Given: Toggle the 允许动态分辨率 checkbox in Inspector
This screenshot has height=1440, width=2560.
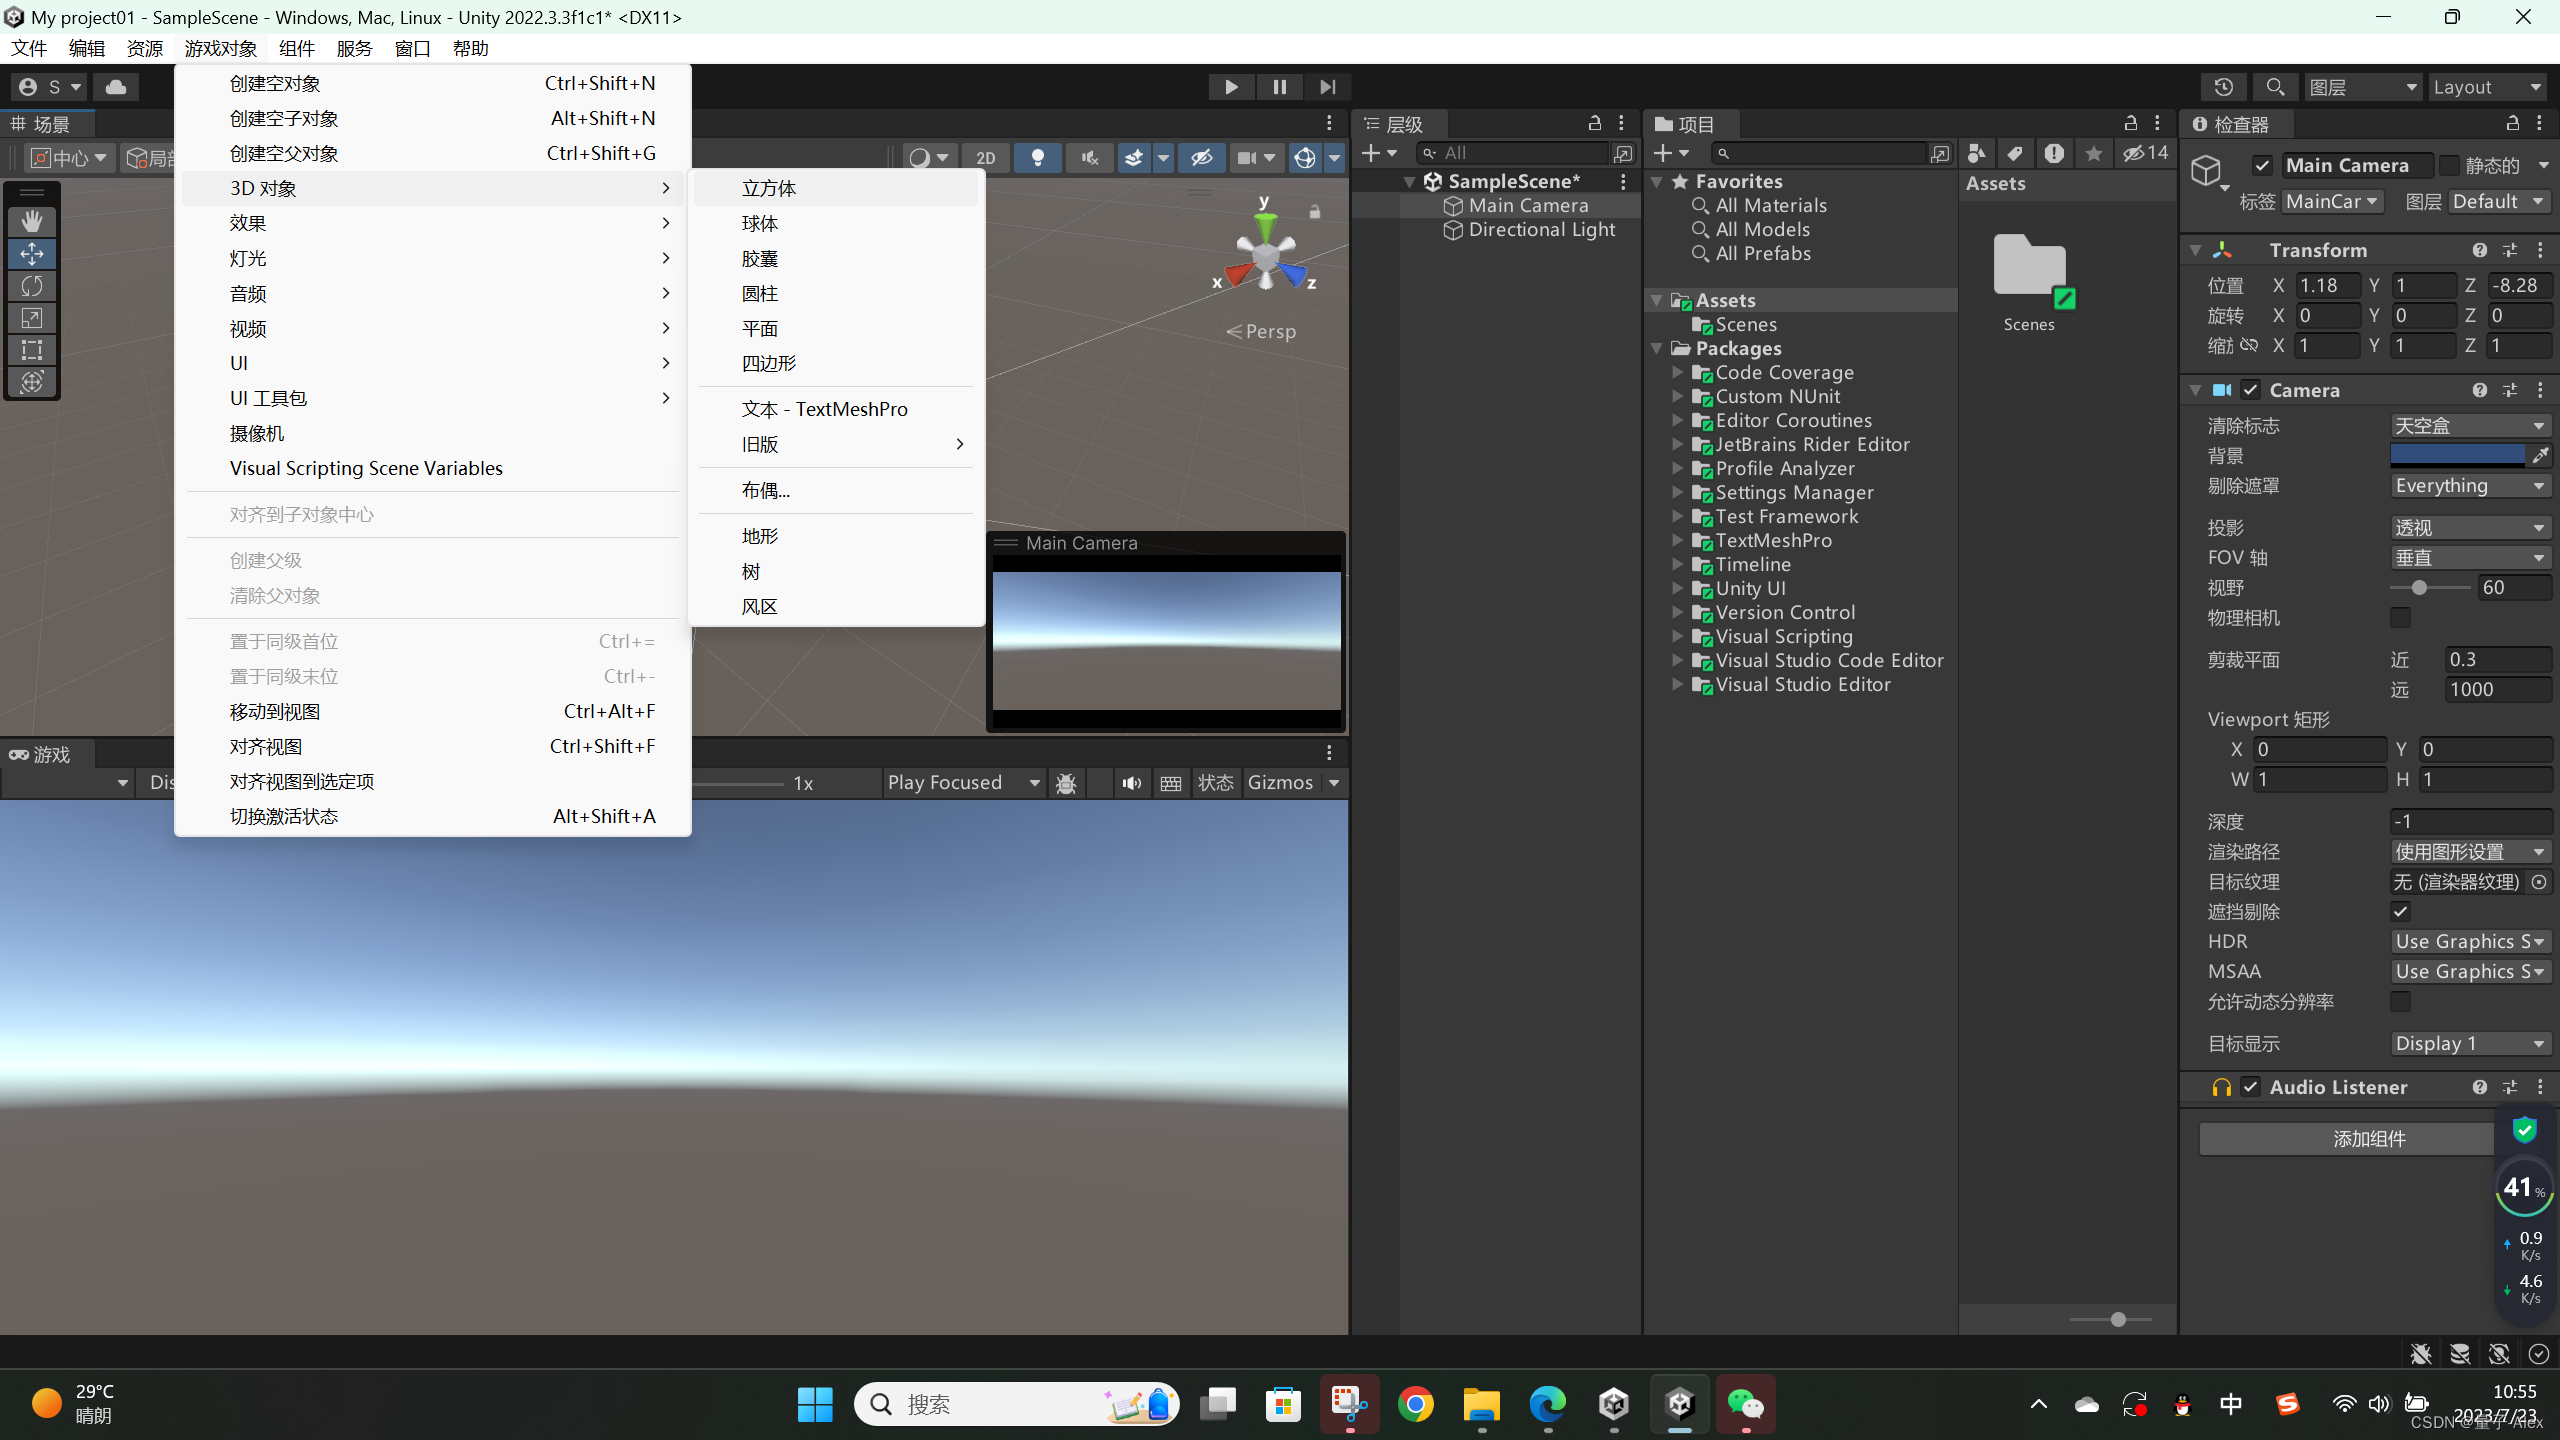Looking at the screenshot, I should click(2402, 1000).
